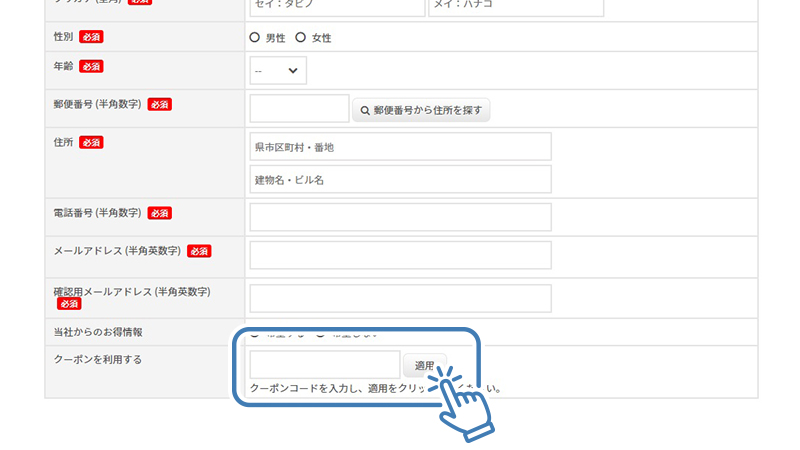Viewport: 800px width, 450px height.
Task: Focus the 電話番号 phone number field
Action: 400,217
